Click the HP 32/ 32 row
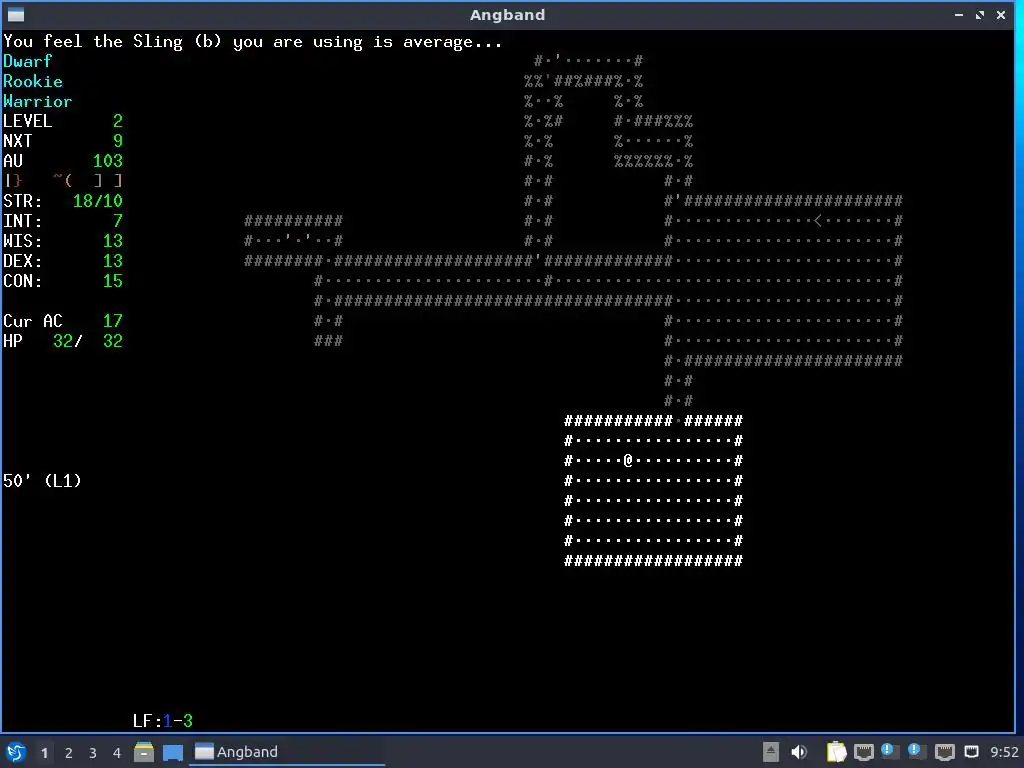Viewport: 1024px width, 768px height. pyautogui.click(x=63, y=341)
